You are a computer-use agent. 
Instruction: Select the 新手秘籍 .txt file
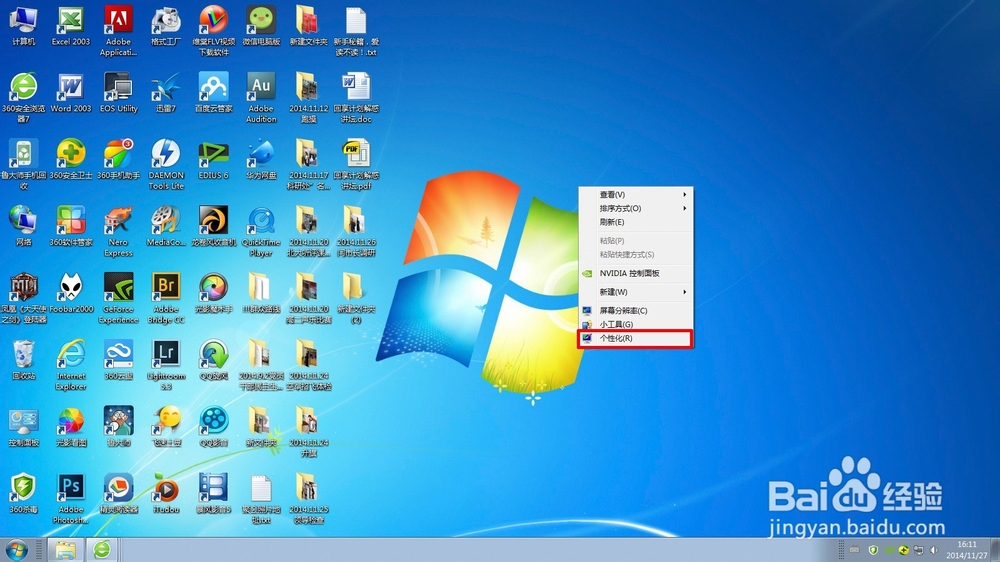356,31
